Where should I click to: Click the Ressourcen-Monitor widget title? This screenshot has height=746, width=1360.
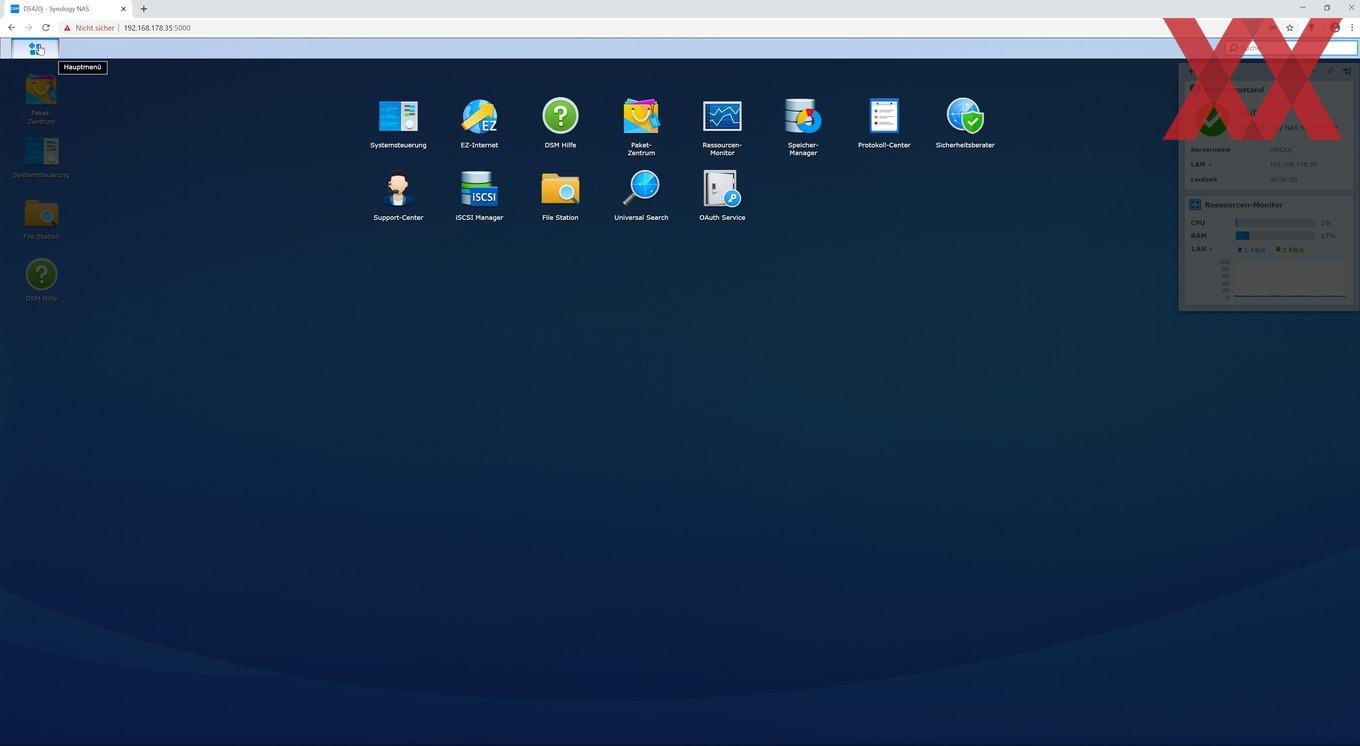coord(1243,204)
